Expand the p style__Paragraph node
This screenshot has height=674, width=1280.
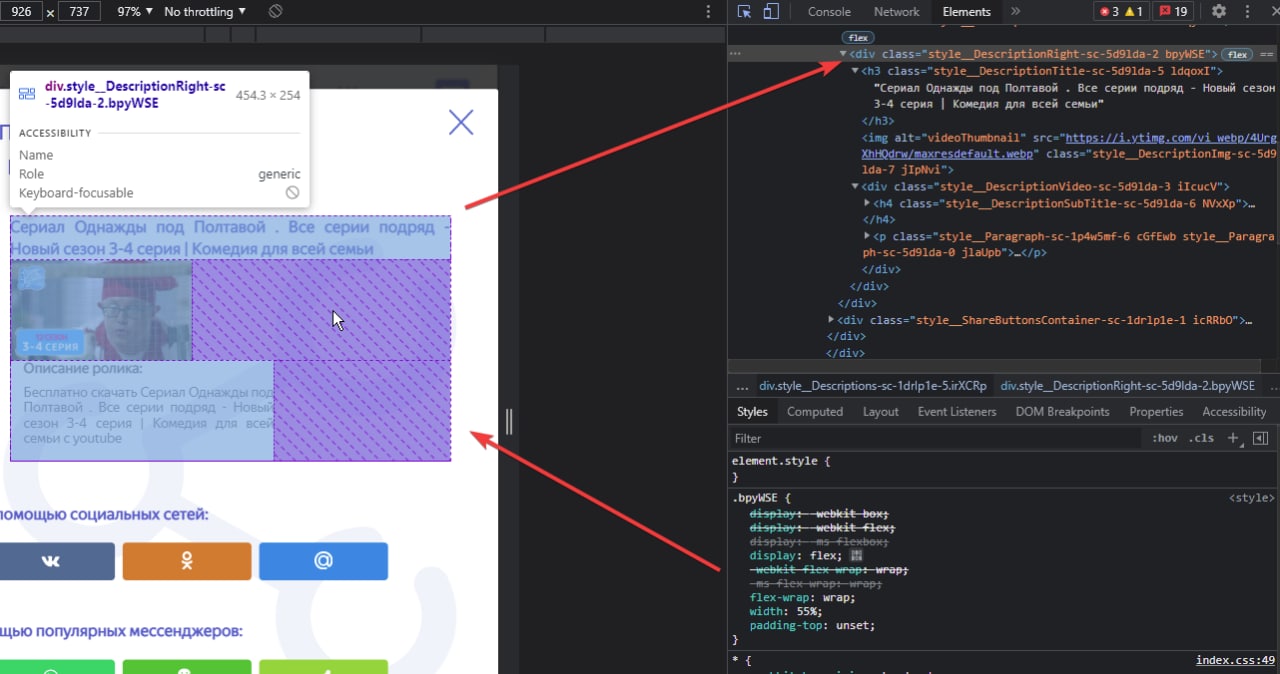867,237
